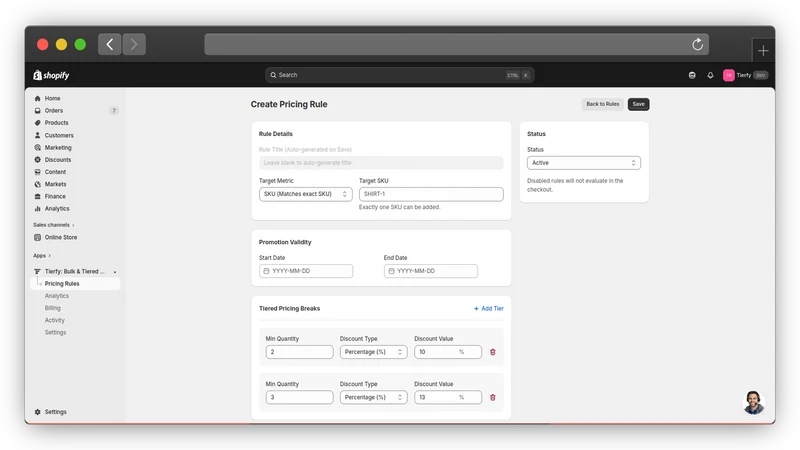Click the Add Tier link

pyautogui.click(x=489, y=309)
